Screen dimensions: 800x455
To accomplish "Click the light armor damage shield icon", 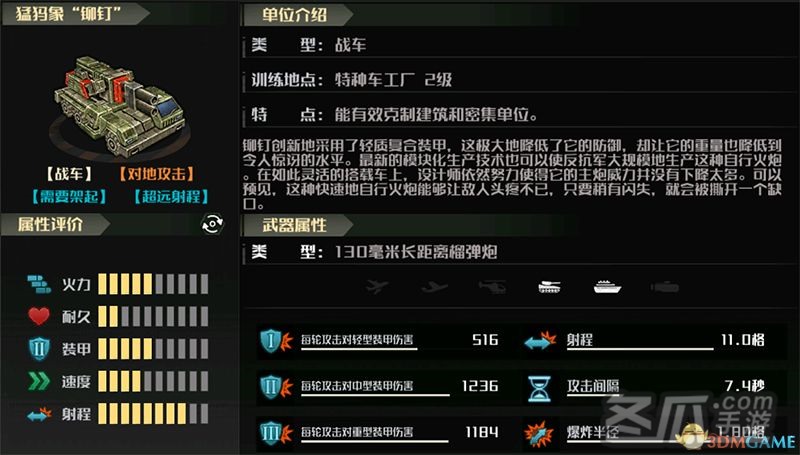I will pyautogui.click(x=276, y=341).
